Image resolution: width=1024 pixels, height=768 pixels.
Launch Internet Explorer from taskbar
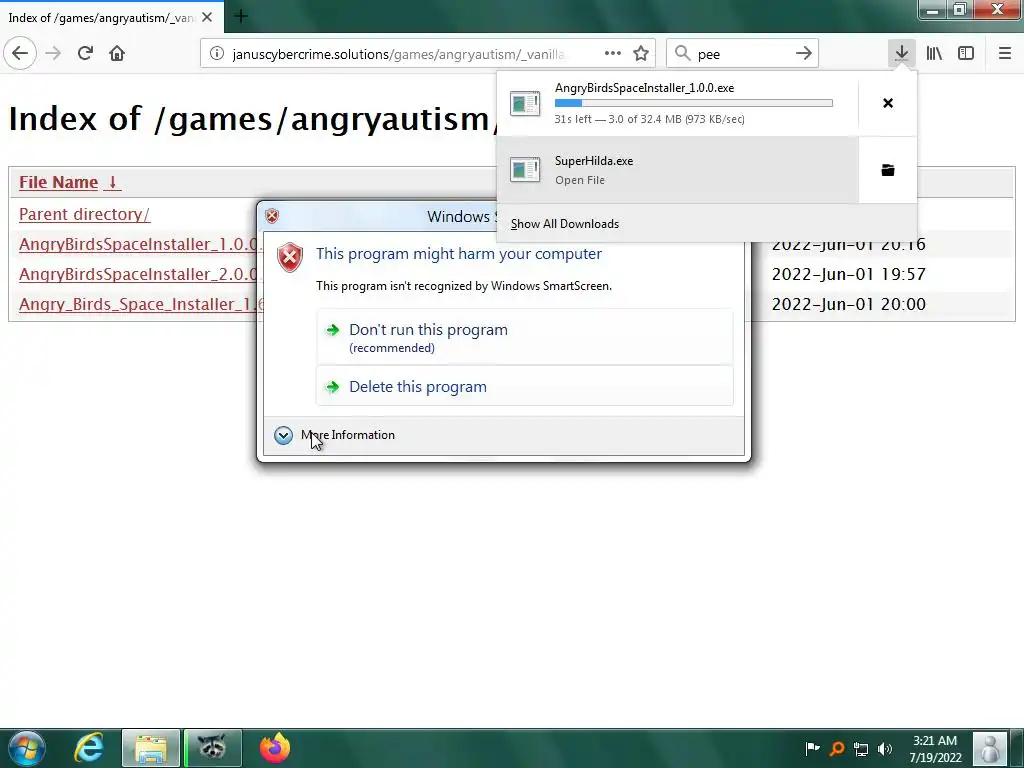click(89, 748)
